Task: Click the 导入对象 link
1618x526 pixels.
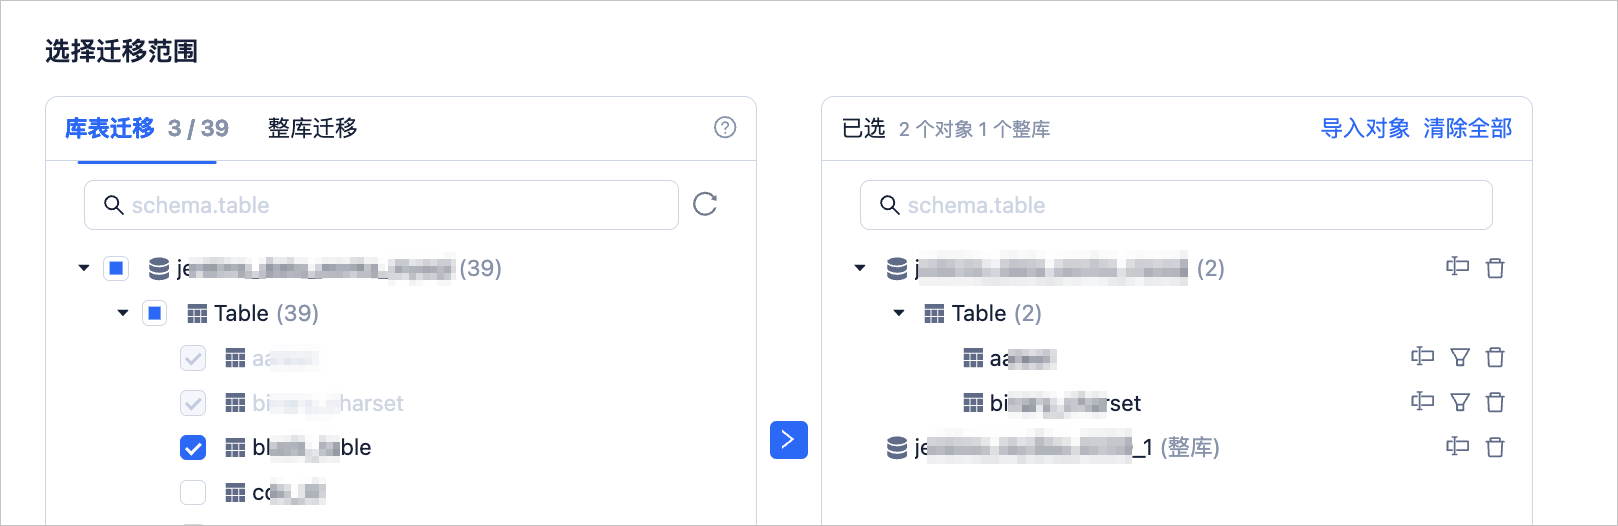Action: click(1365, 128)
